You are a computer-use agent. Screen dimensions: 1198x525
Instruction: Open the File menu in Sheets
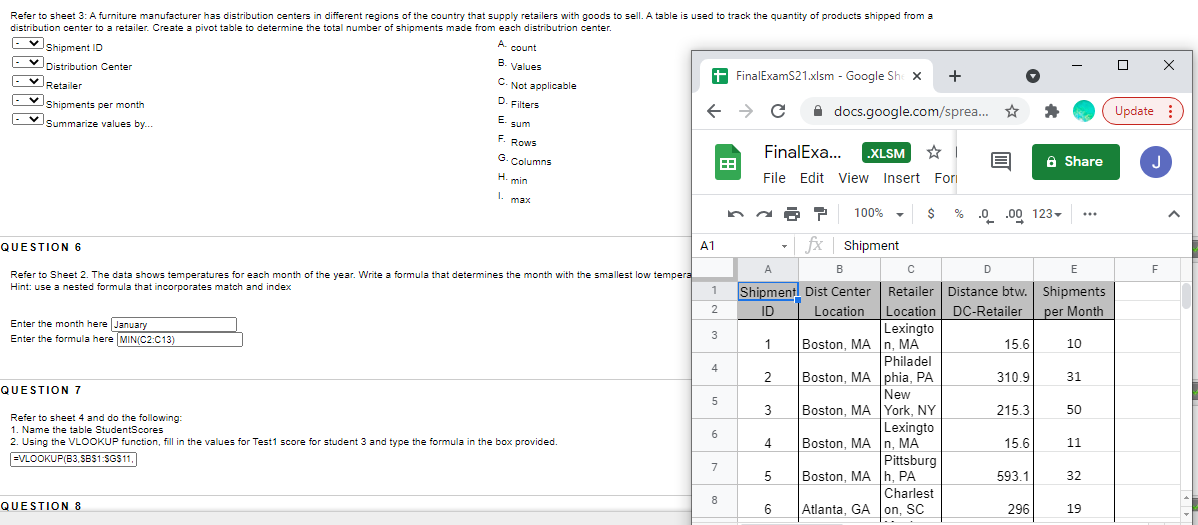[x=774, y=178]
